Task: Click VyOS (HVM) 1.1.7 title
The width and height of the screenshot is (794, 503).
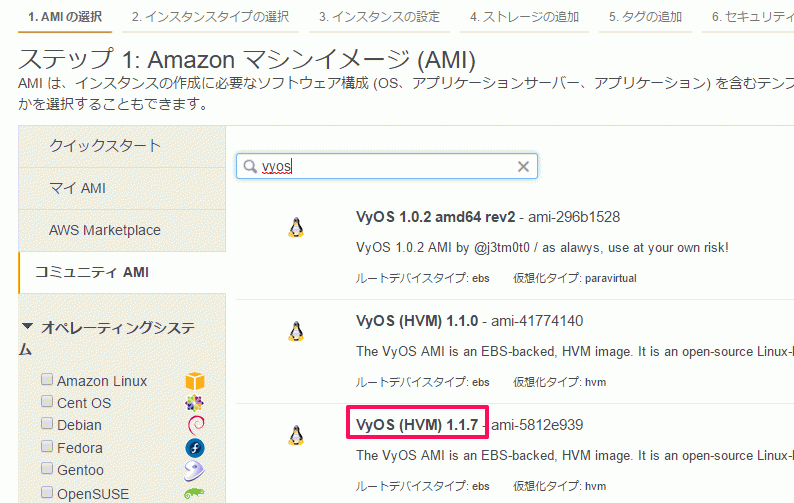Action: tap(417, 424)
